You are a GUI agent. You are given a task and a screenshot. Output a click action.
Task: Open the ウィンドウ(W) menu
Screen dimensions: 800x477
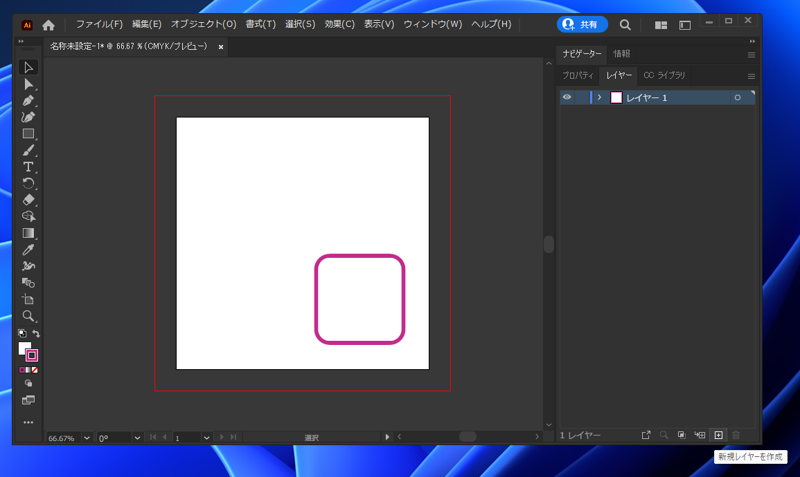point(433,24)
